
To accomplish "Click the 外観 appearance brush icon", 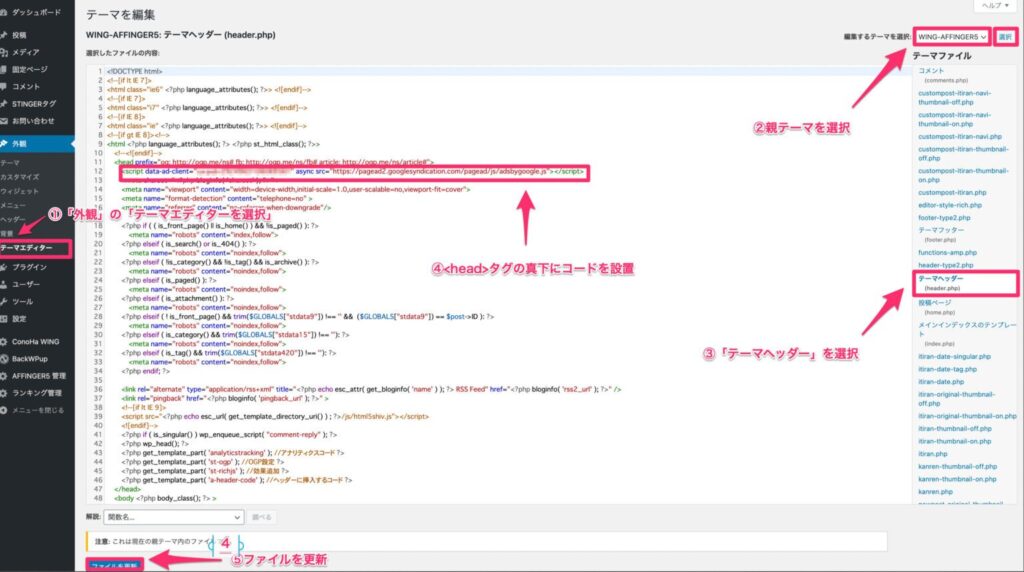I will click(3, 144).
